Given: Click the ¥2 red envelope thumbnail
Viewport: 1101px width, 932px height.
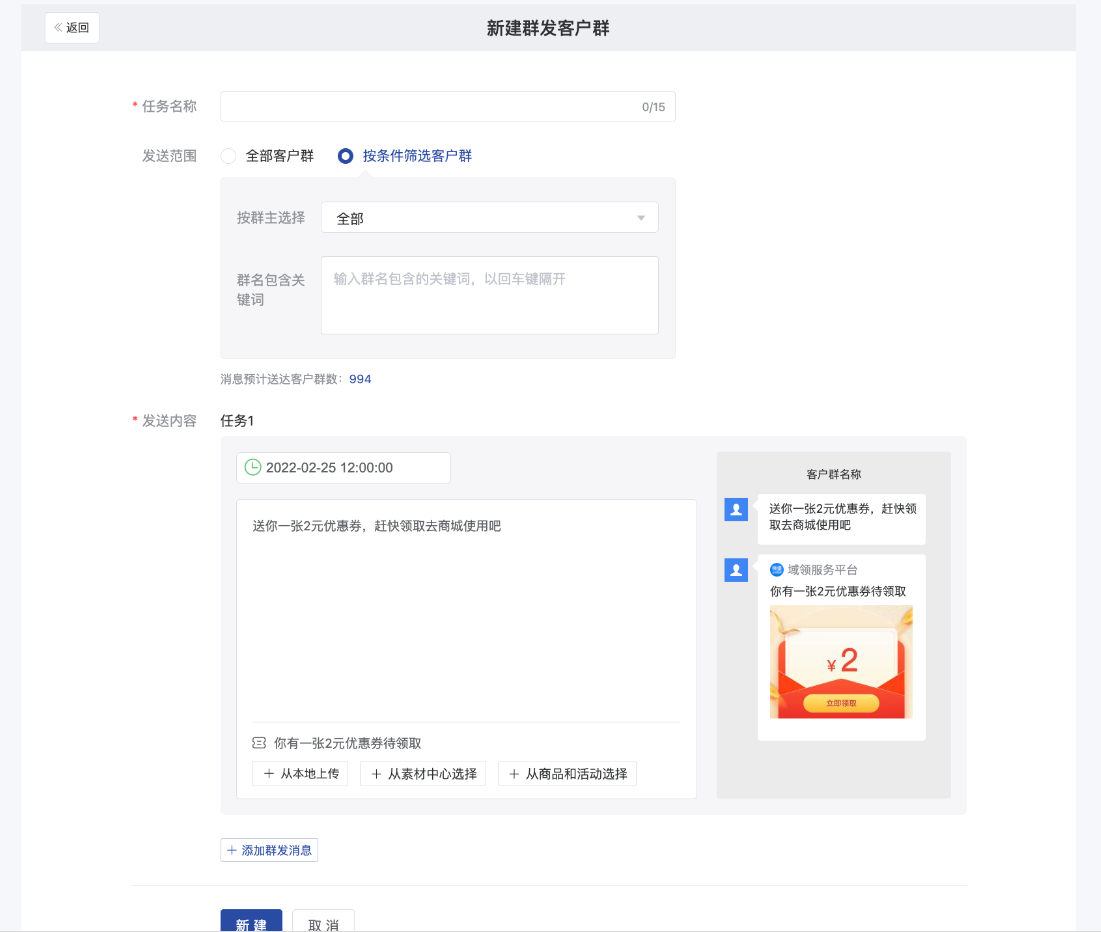Looking at the screenshot, I should click(x=841, y=662).
